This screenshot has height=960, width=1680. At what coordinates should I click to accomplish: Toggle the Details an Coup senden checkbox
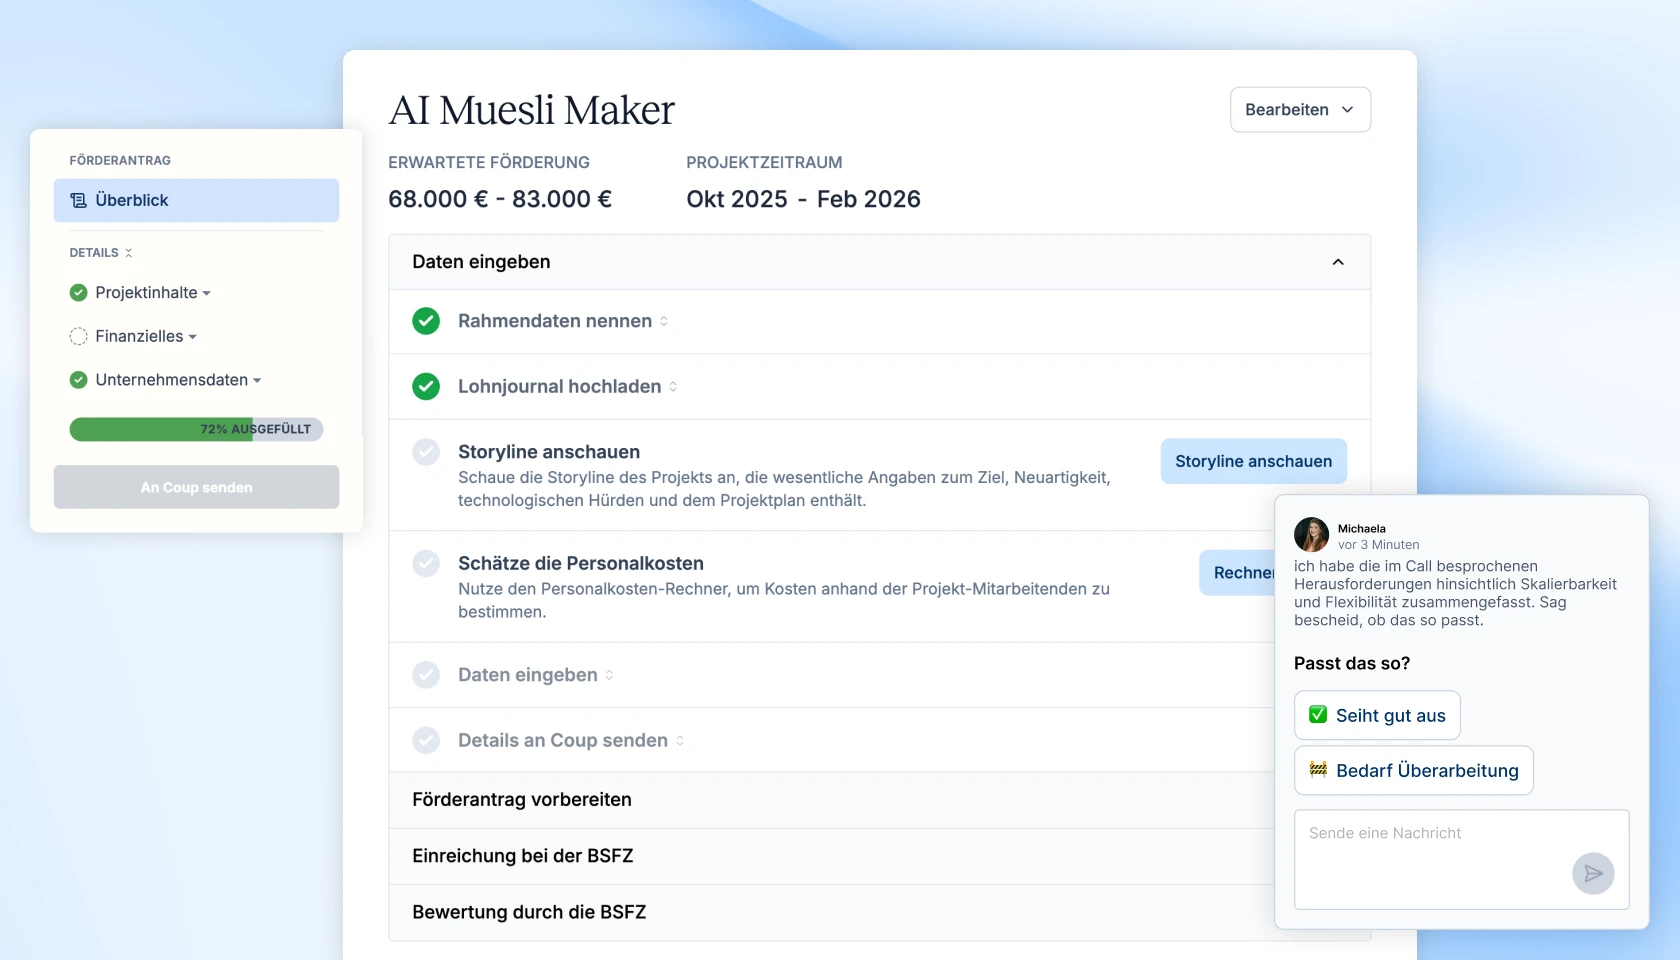(426, 741)
